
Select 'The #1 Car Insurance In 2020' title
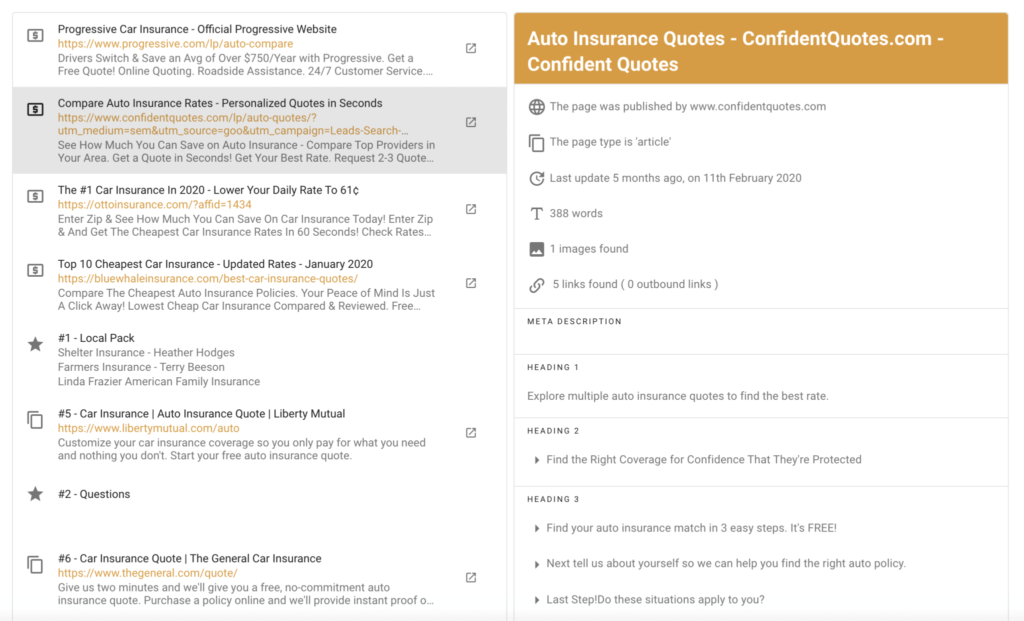[208, 190]
